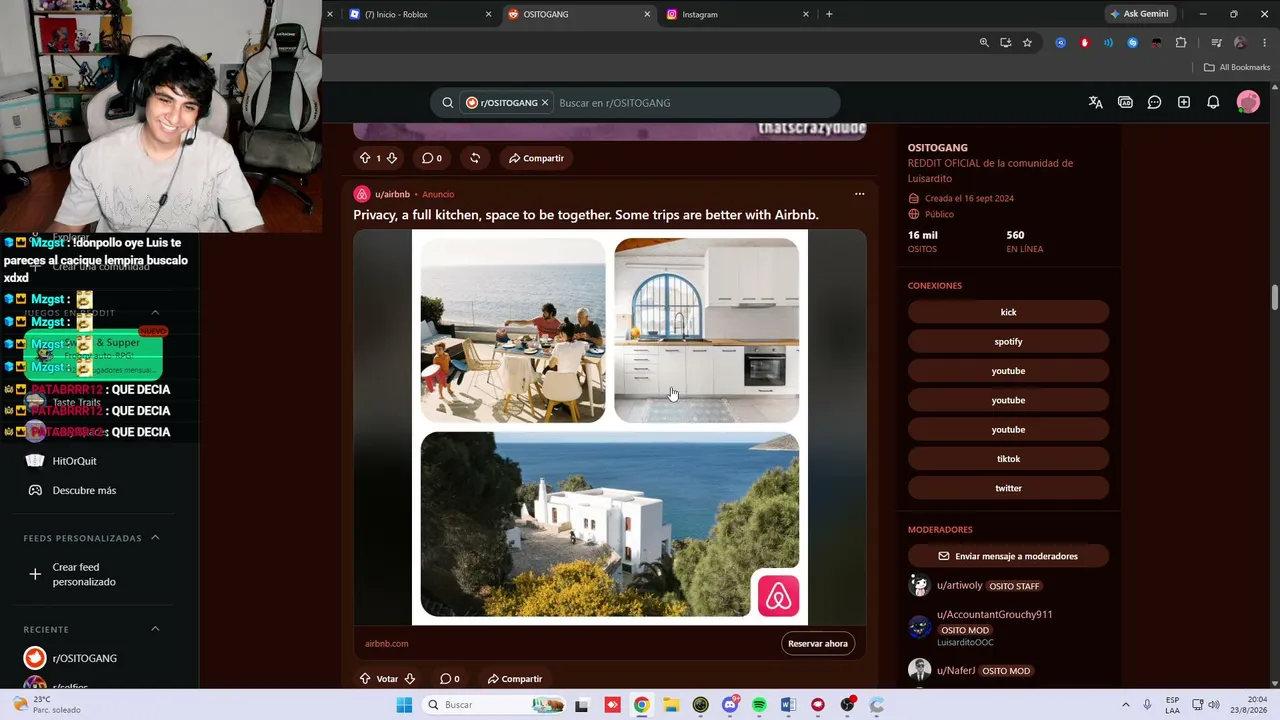Click the Reservar ahora button
The image size is (1280, 720).
pyautogui.click(x=818, y=644)
